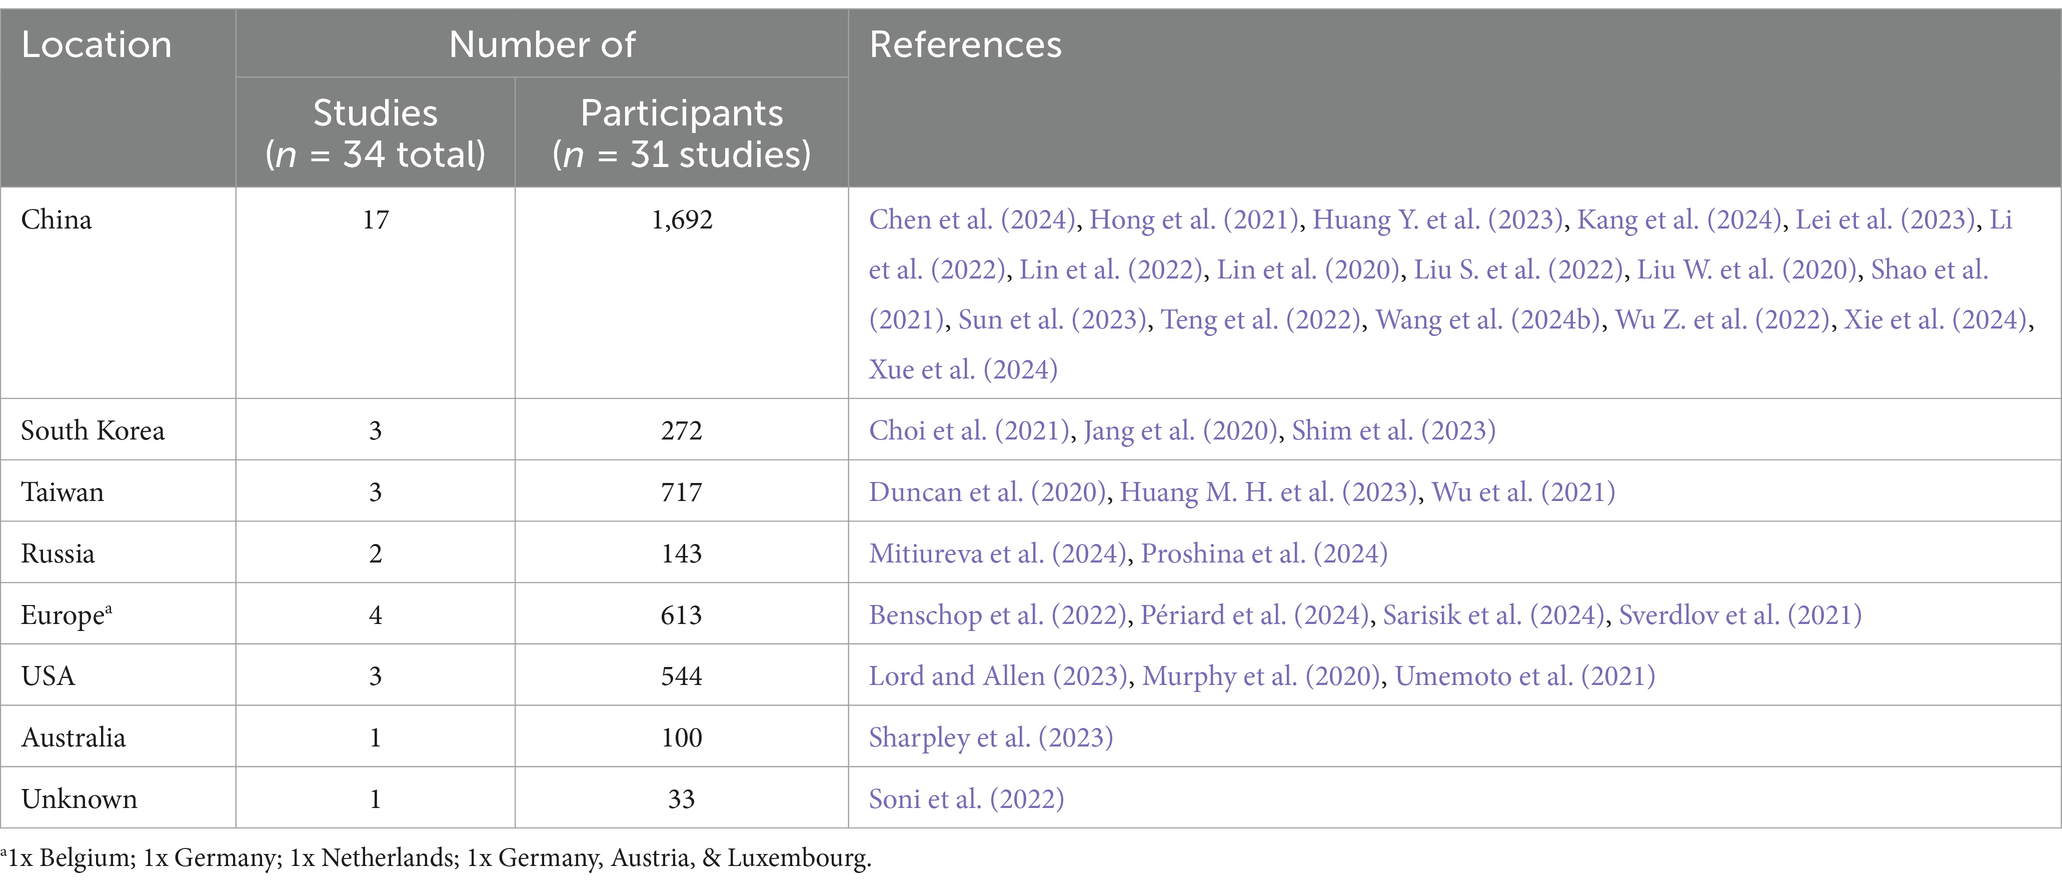This screenshot has width=2062, height=884.
Task: Open the Périard et al. (2024) reference
Action: [x=1255, y=615]
